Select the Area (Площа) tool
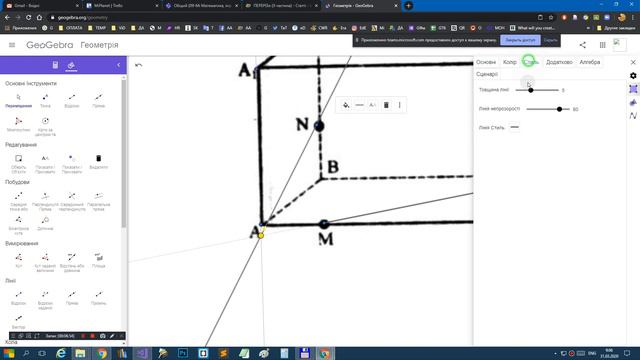 point(98,260)
